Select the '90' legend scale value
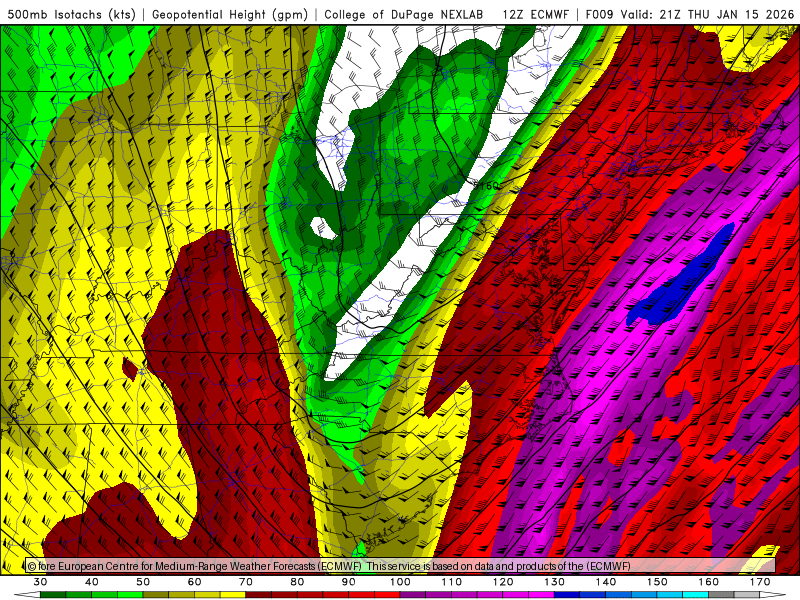 pos(349,582)
